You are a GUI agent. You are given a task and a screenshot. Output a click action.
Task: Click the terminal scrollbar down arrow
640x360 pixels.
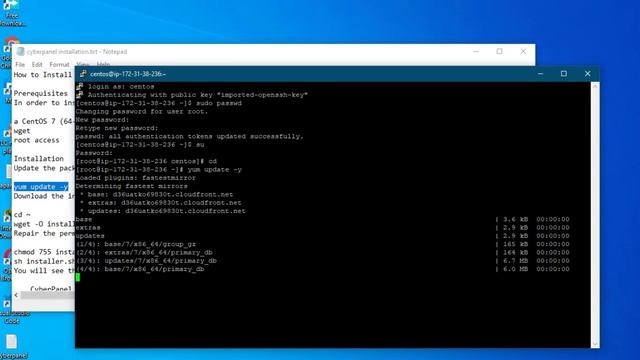pyautogui.click(x=595, y=344)
